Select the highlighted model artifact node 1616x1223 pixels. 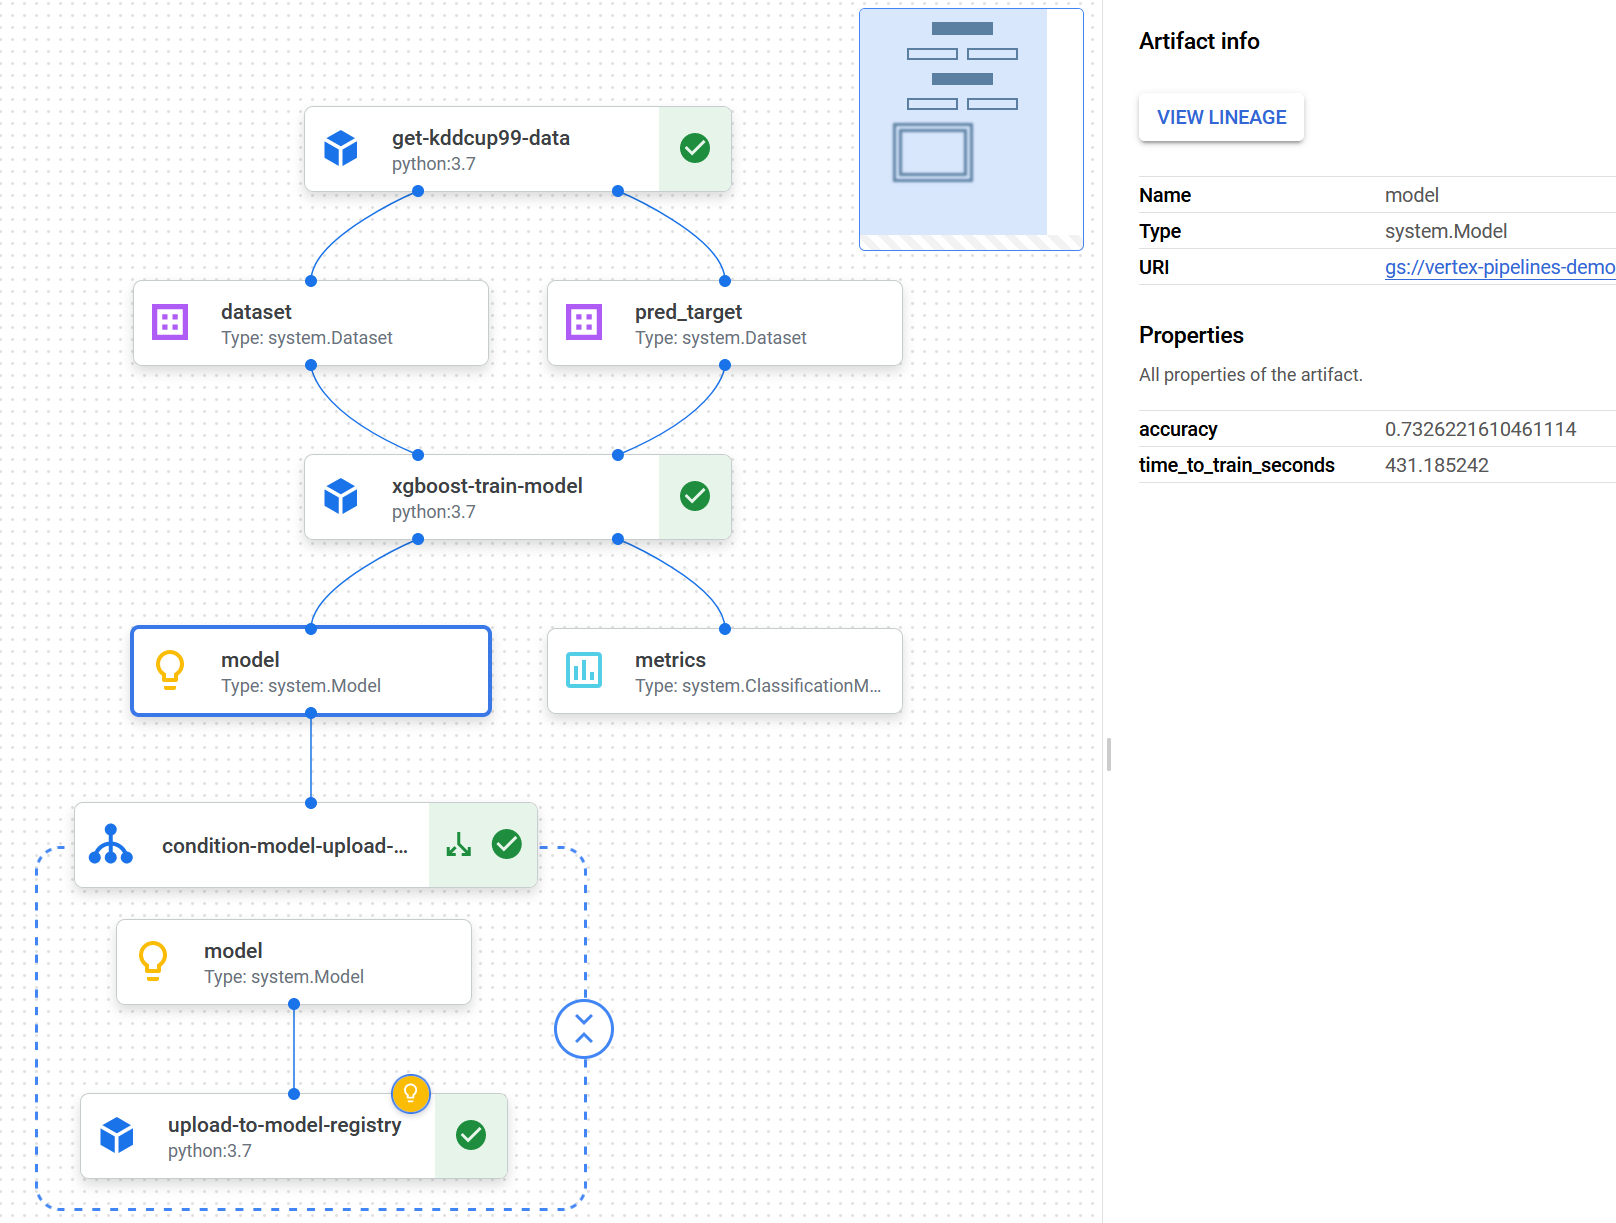pos(311,672)
